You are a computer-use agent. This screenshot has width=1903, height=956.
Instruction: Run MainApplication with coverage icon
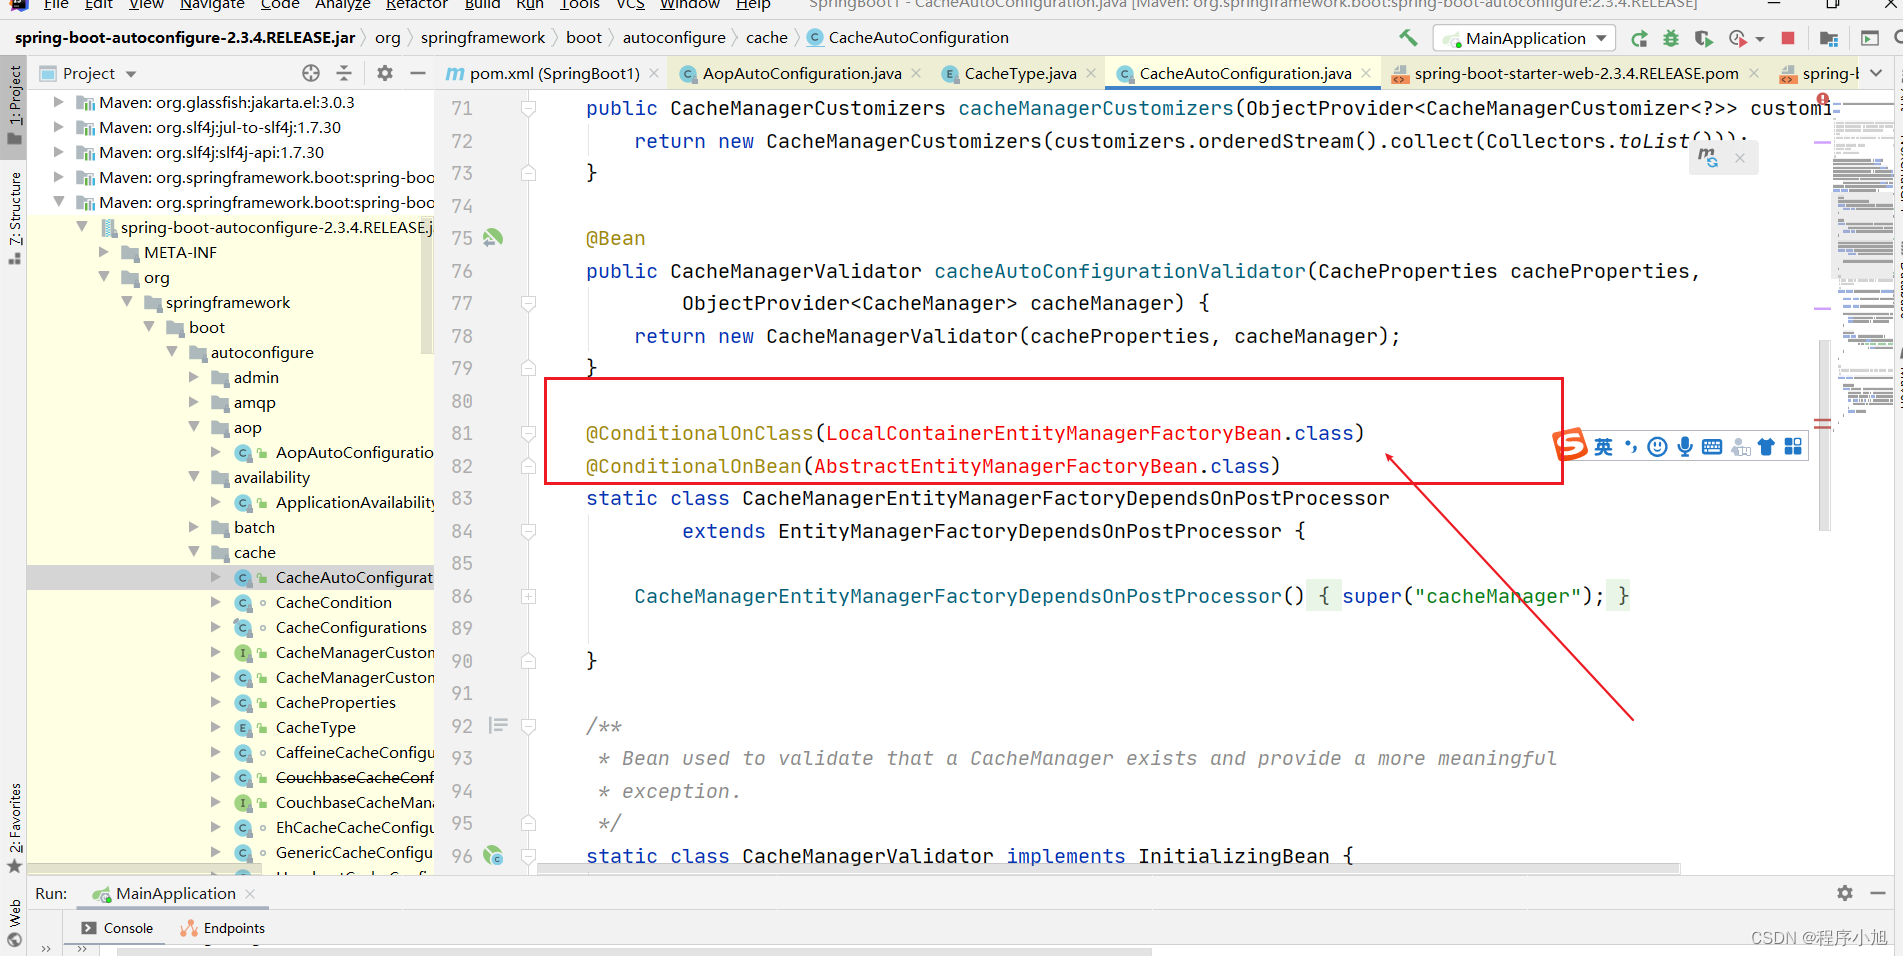(1703, 38)
